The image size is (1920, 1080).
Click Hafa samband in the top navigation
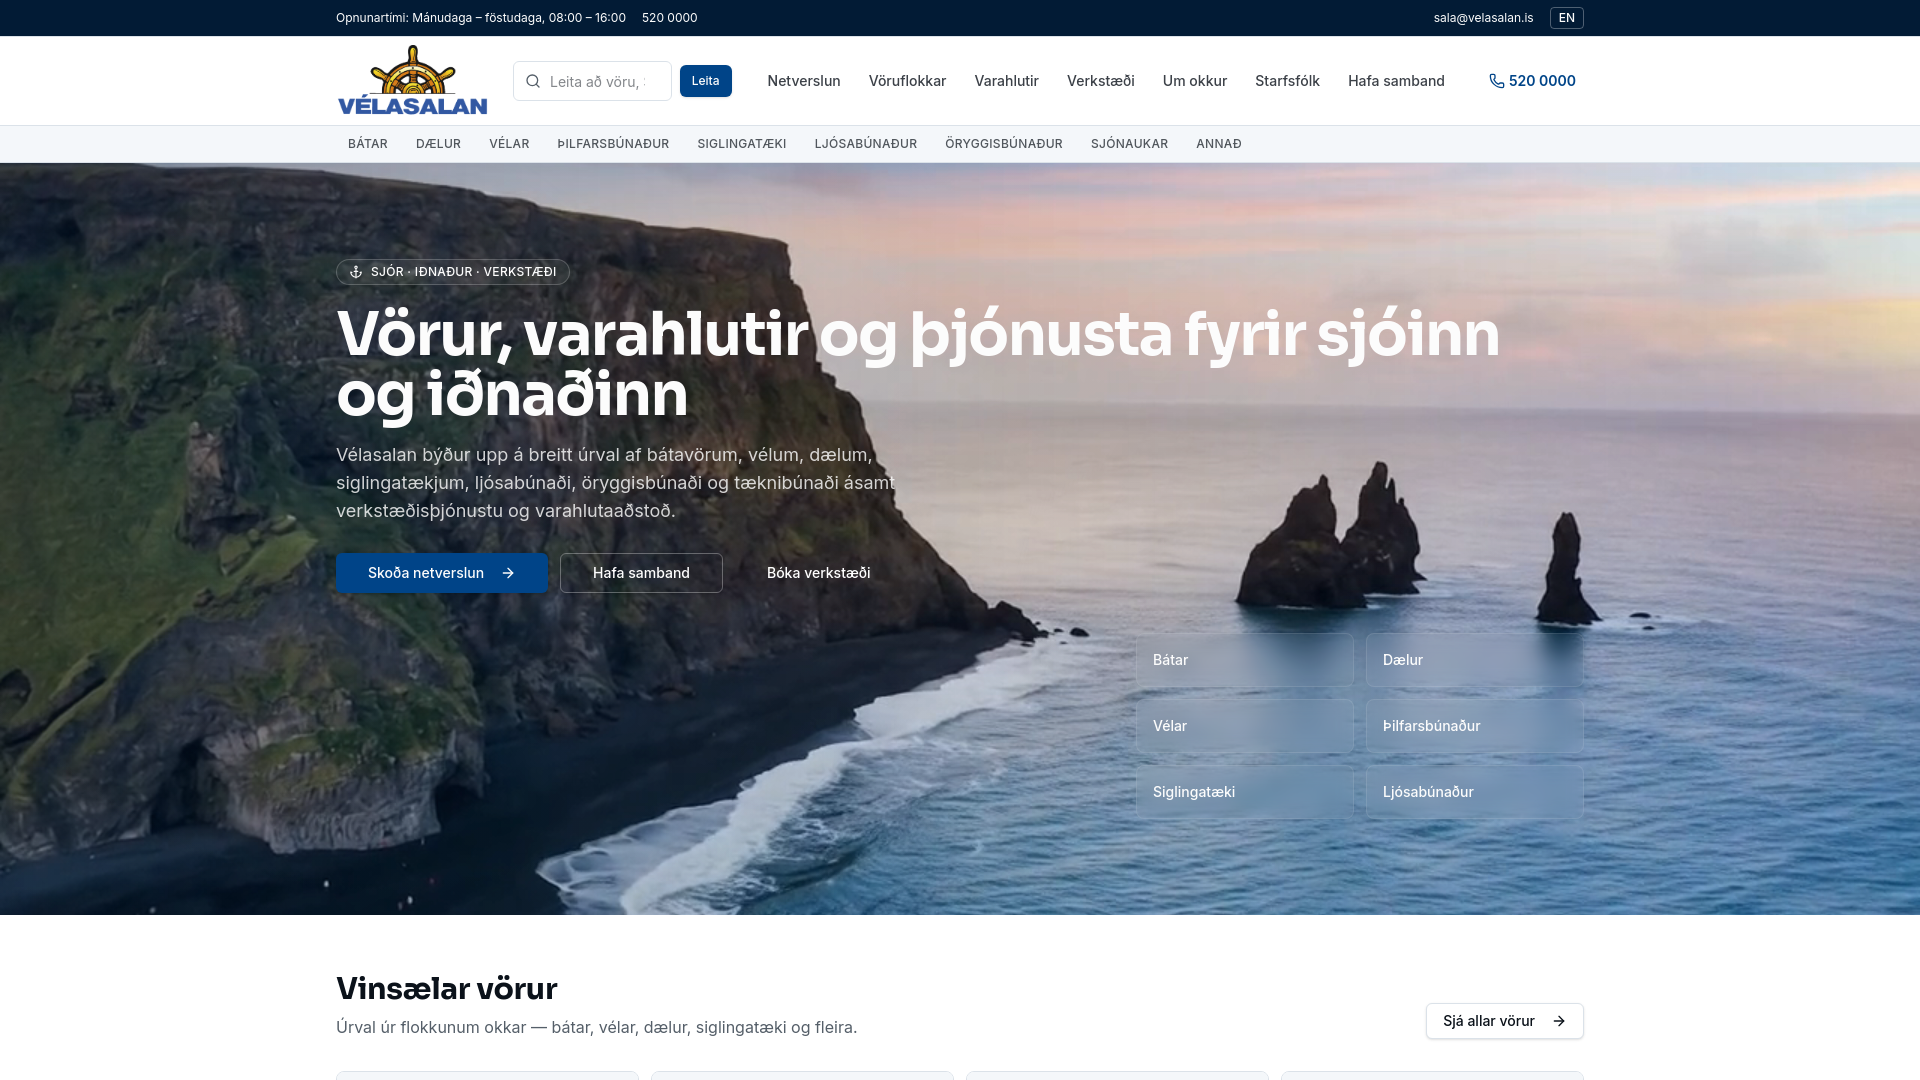(1396, 81)
